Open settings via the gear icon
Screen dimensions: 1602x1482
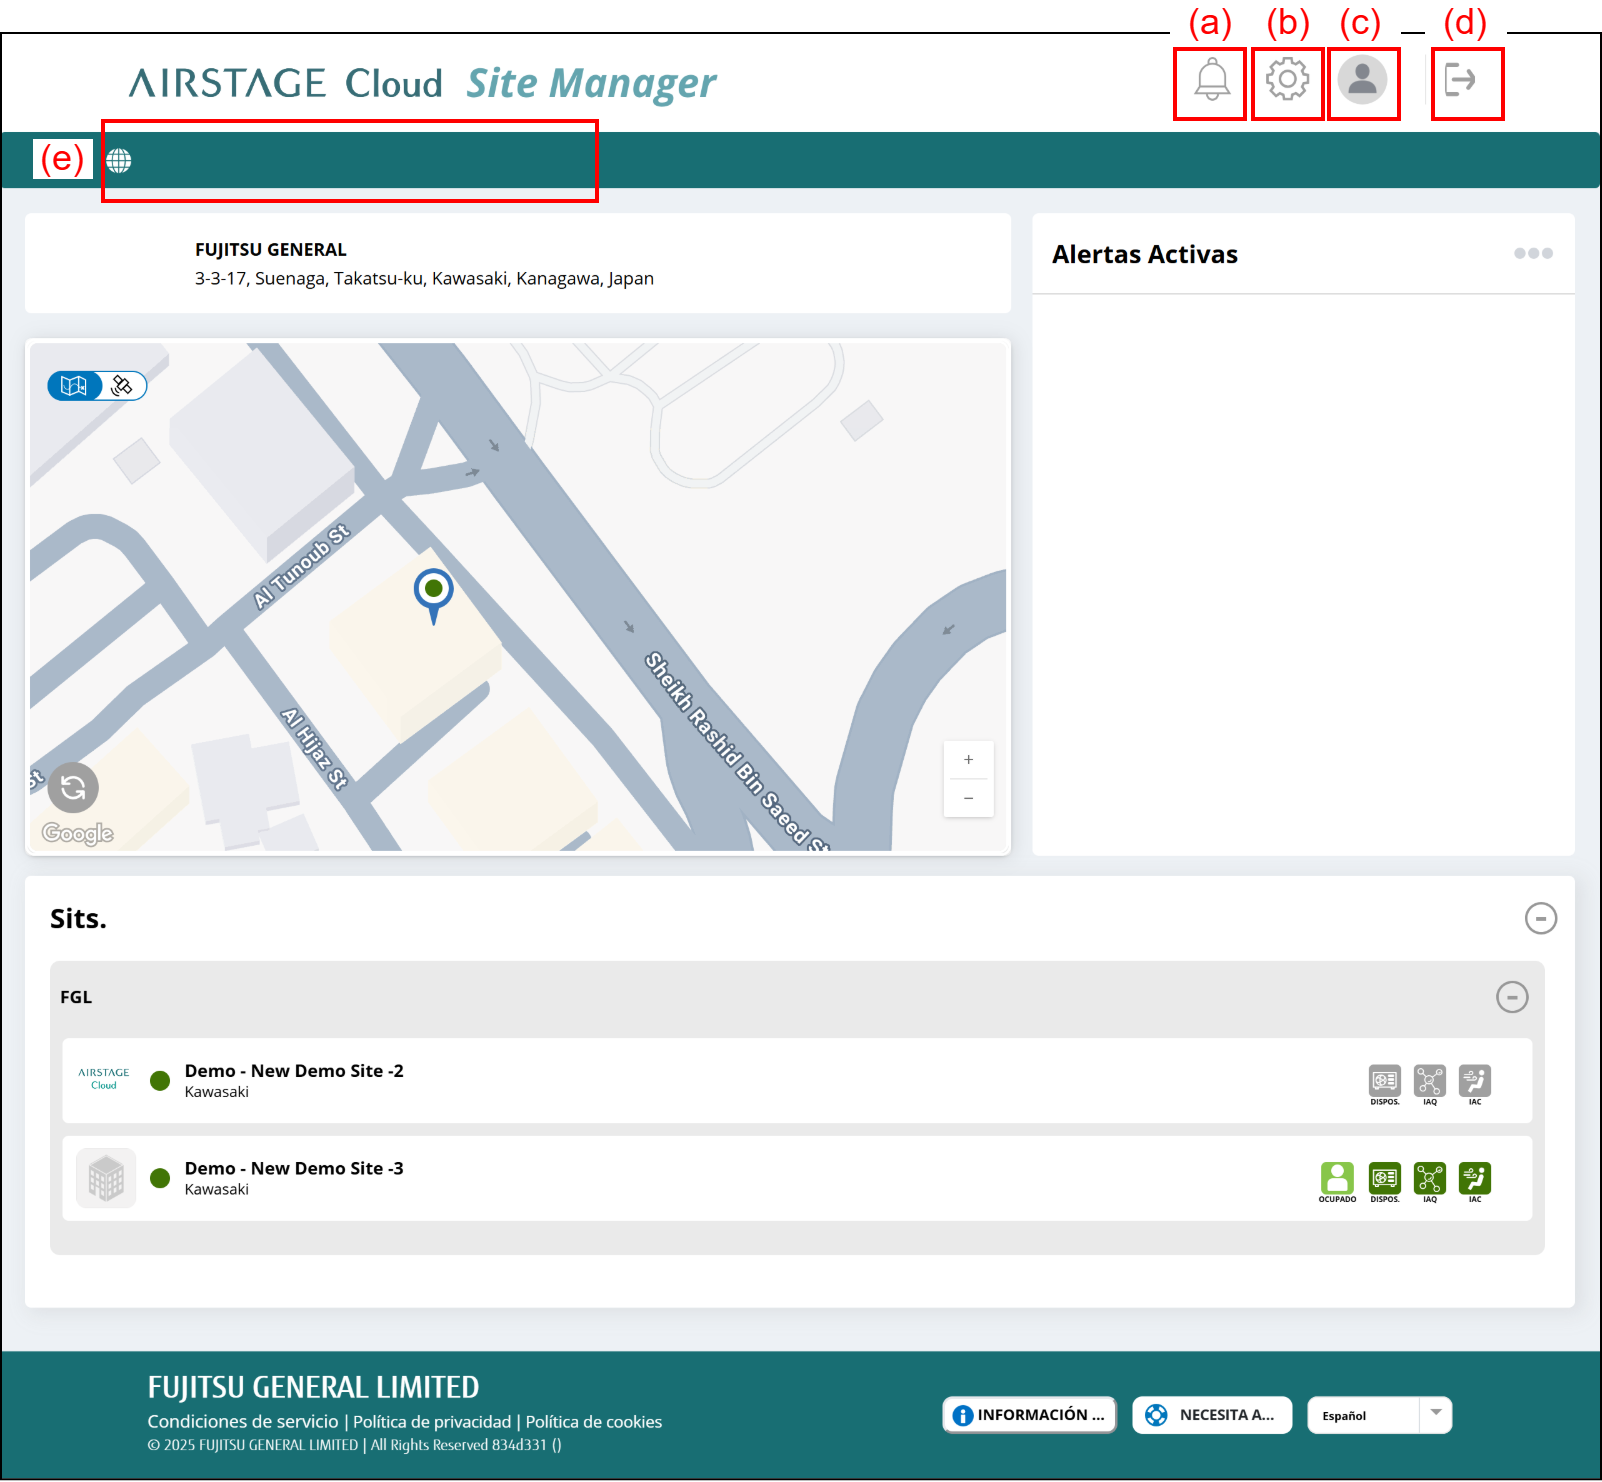click(x=1287, y=80)
